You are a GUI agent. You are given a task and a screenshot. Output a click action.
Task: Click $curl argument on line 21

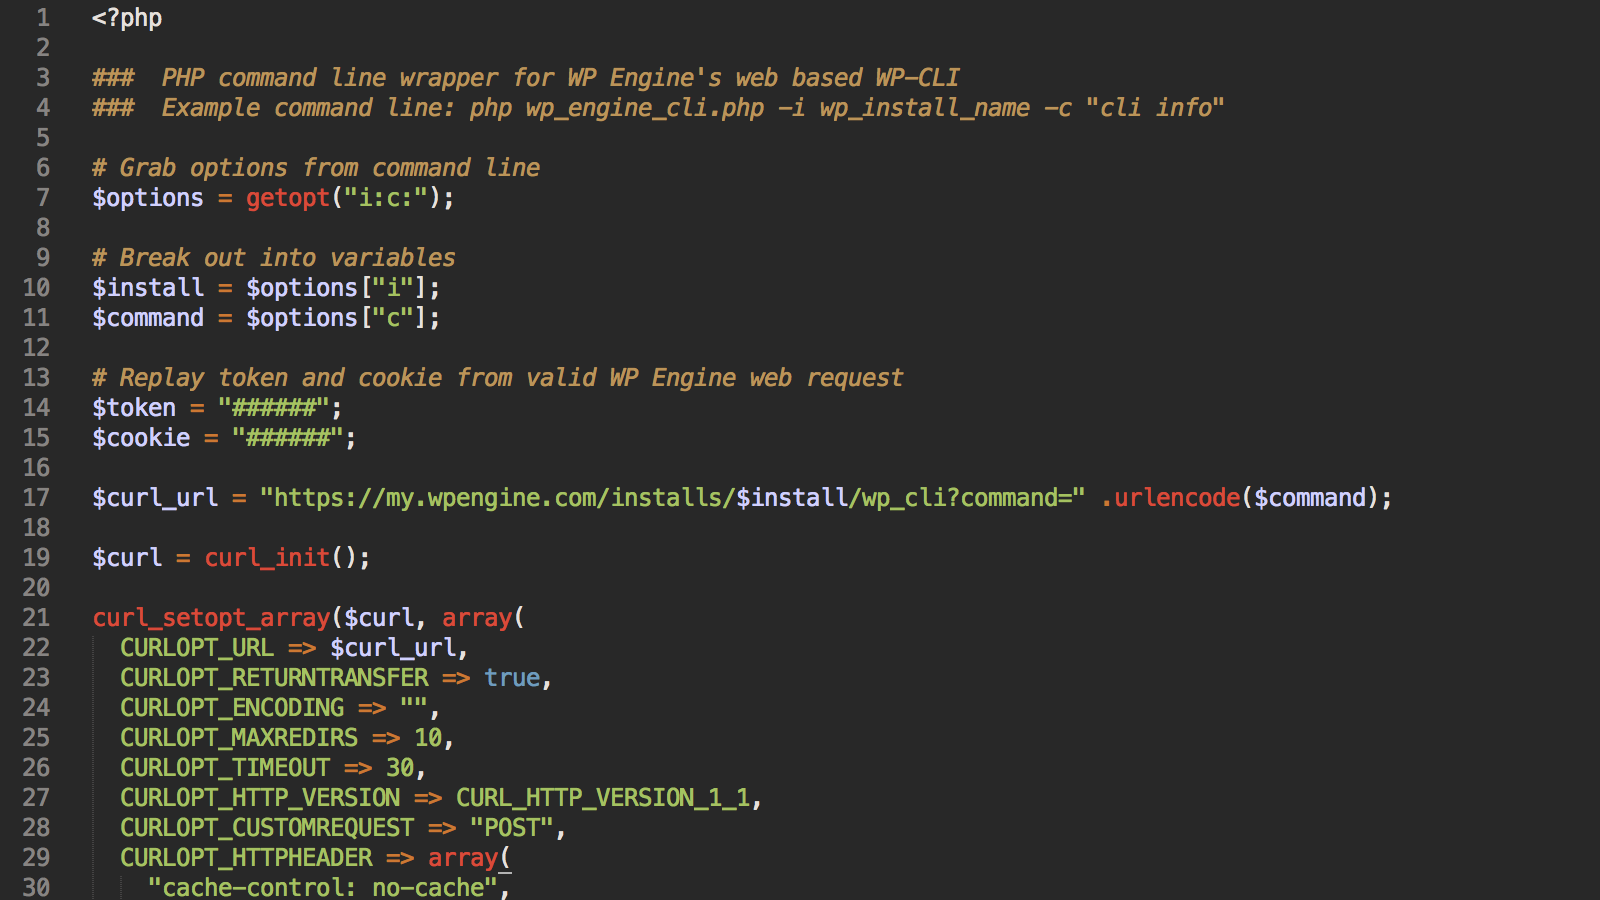tap(379, 618)
